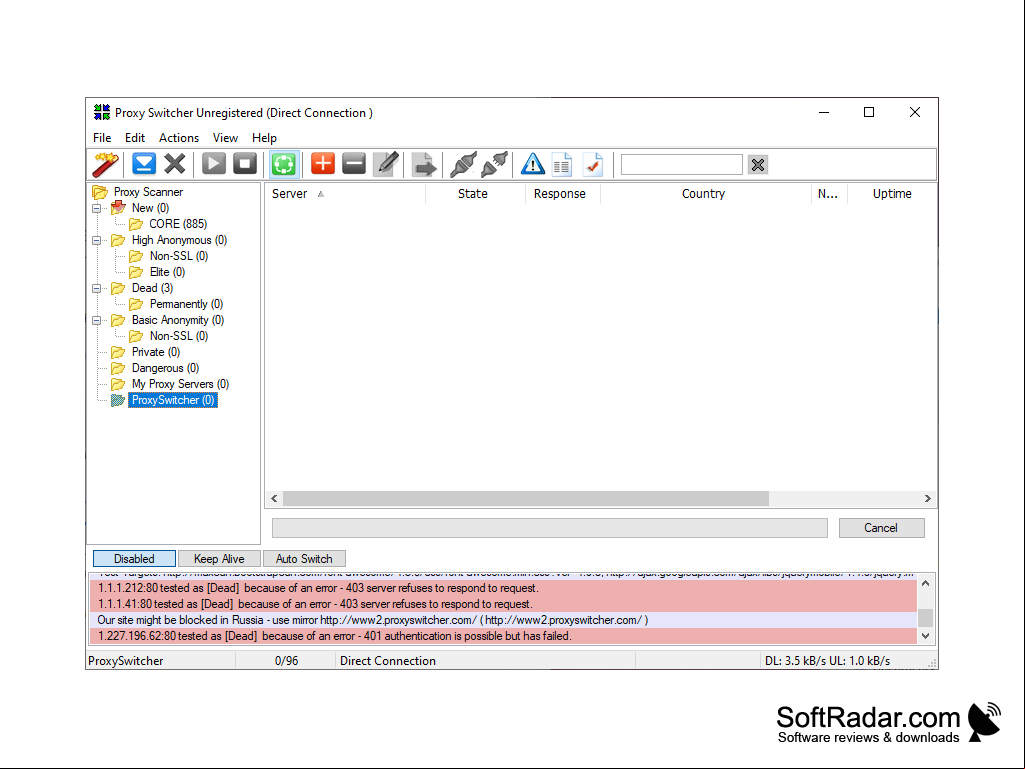This screenshot has height=769, width=1025.
Task: Click the green refresh icon
Action: [284, 164]
